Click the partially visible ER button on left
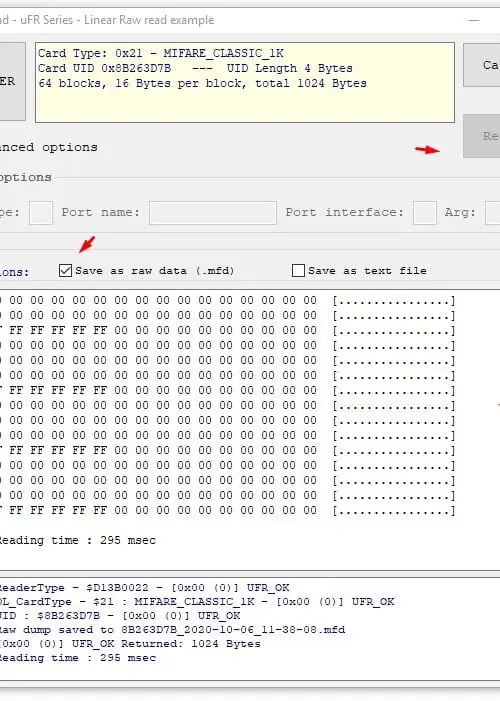Screen dimensions: 500x701 13,81
